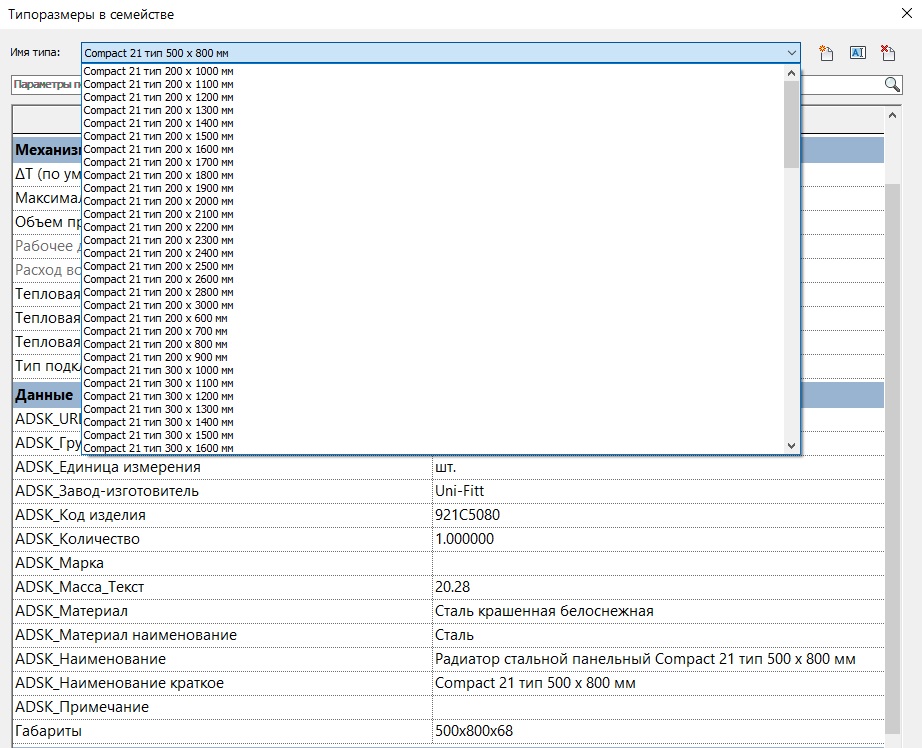Click the empty ADSK_Марка value cell
Viewport: 922px width, 748px height.
[x=658, y=563]
